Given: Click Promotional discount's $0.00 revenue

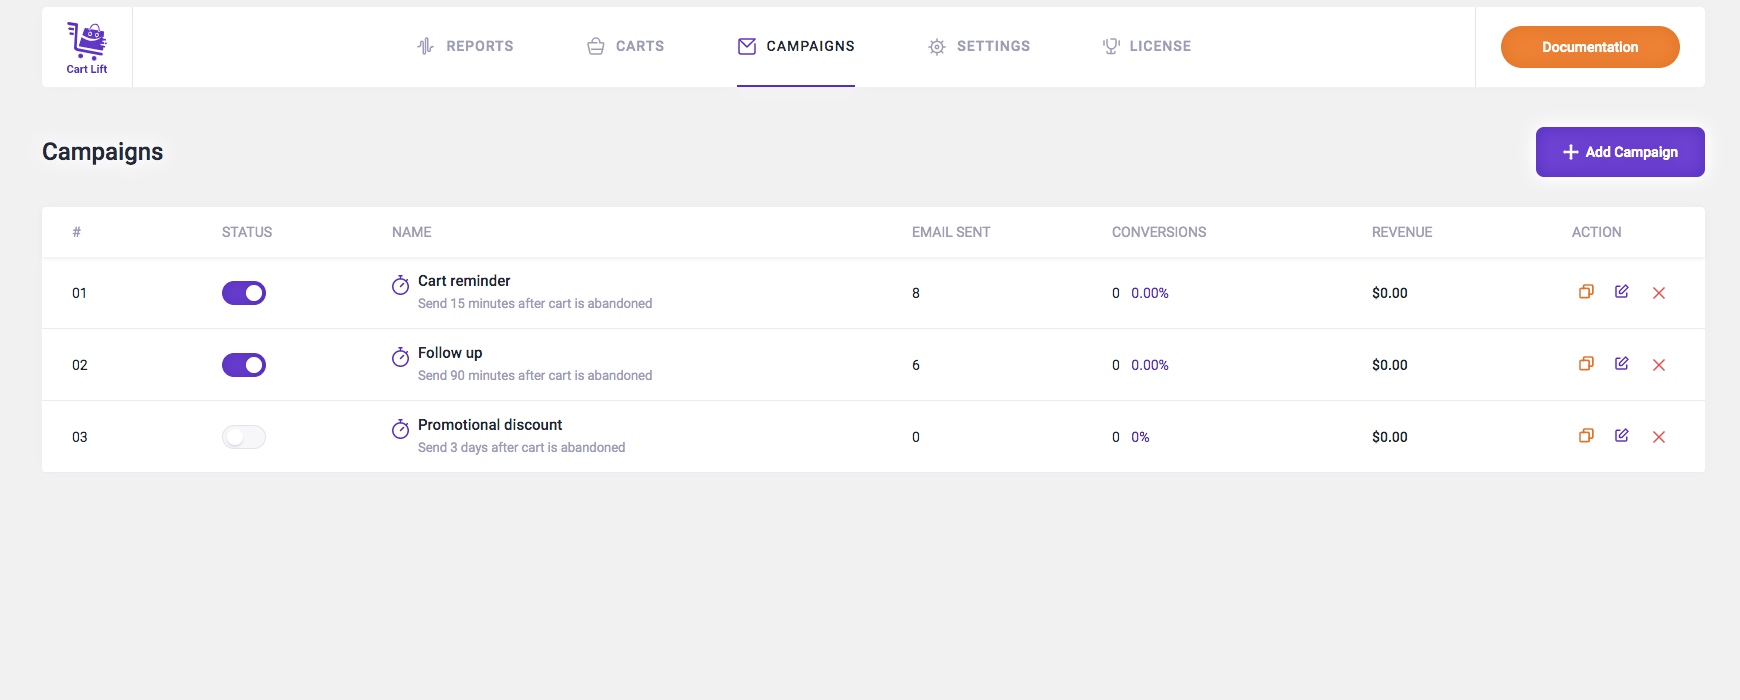Looking at the screenshot, I should tap(1390, 437).
